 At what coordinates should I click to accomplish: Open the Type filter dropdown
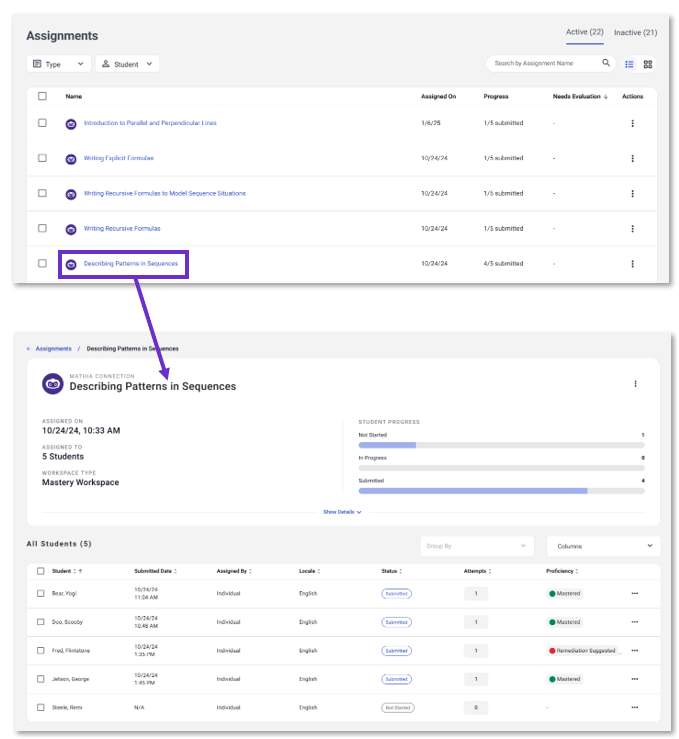tap(59, 64)
